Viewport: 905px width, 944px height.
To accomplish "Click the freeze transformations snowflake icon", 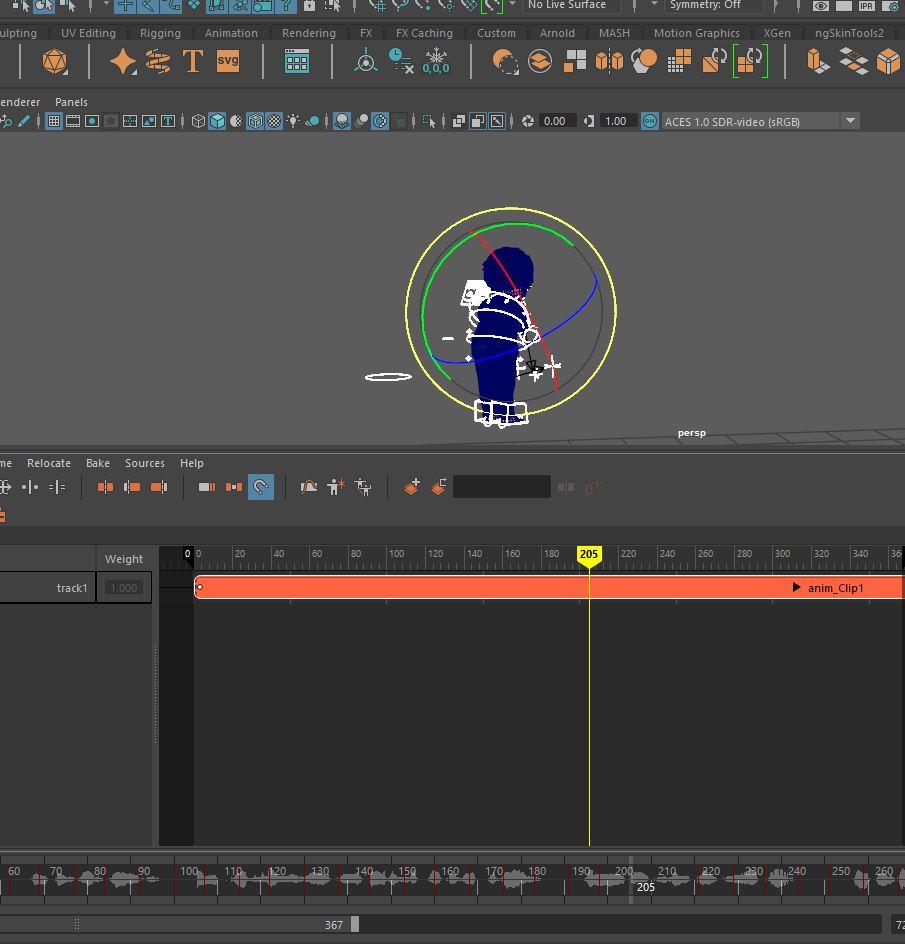I will (x=436, y=62).
